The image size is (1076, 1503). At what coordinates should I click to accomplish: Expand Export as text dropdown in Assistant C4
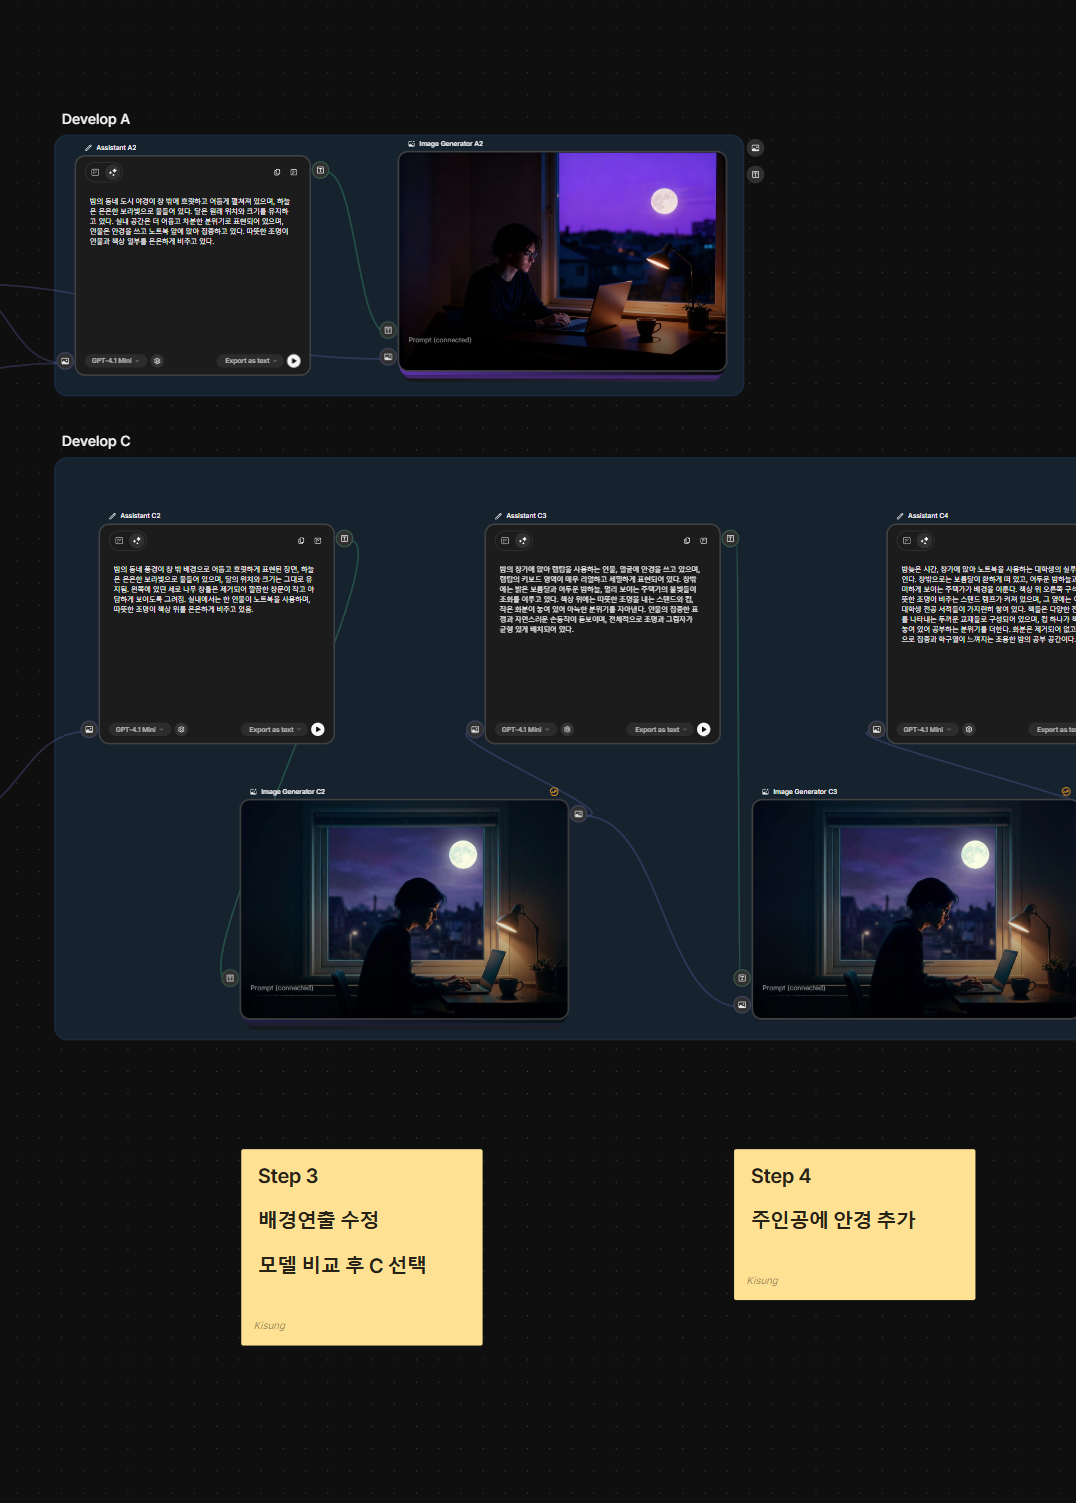tap(1055, 729)
